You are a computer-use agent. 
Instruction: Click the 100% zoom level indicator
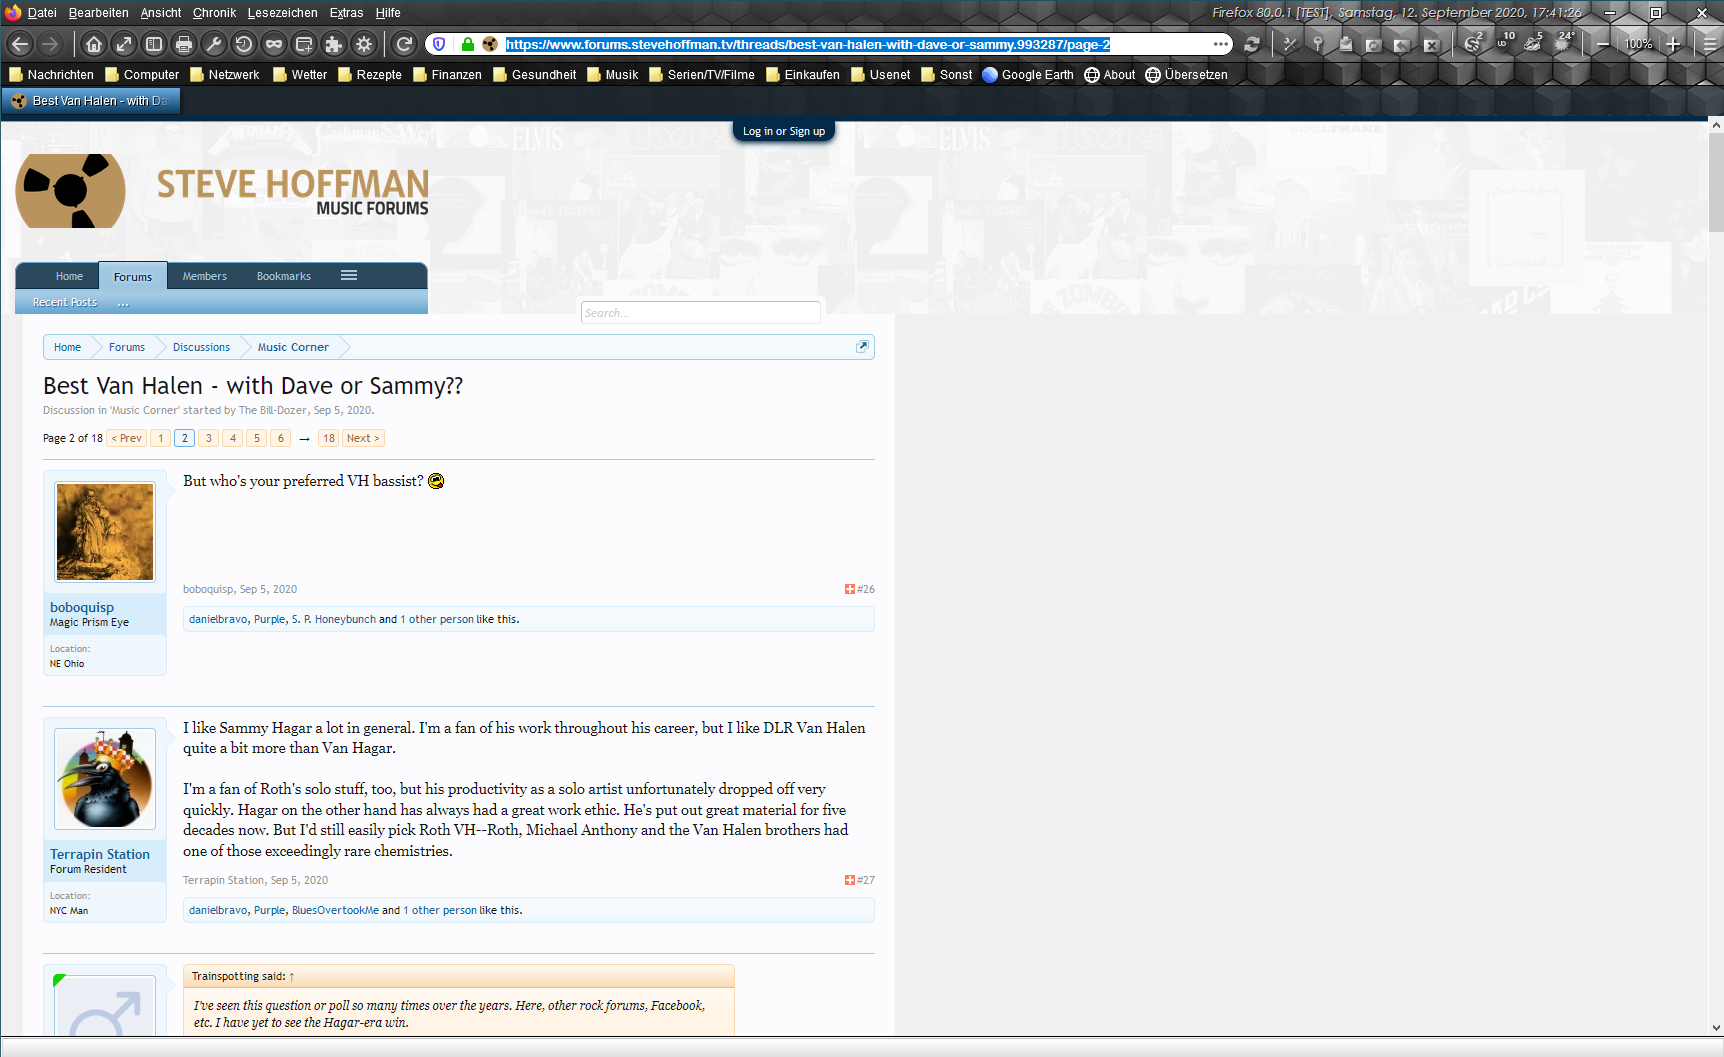tap(1638, 44)
